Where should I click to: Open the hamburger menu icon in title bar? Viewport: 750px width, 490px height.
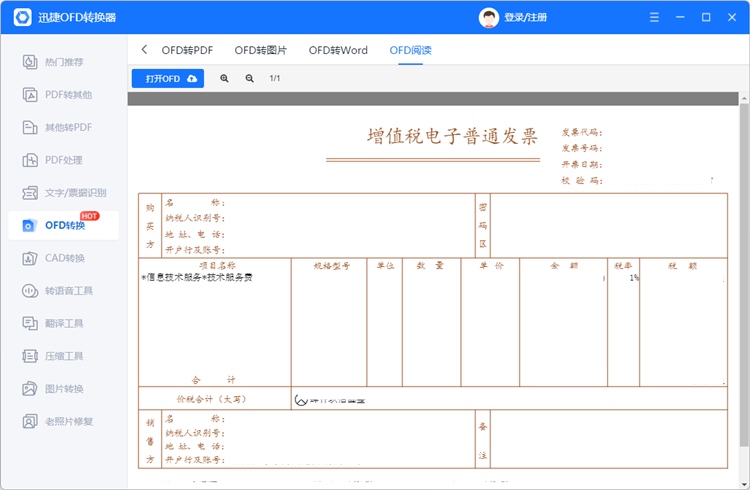tap(654, 17)
